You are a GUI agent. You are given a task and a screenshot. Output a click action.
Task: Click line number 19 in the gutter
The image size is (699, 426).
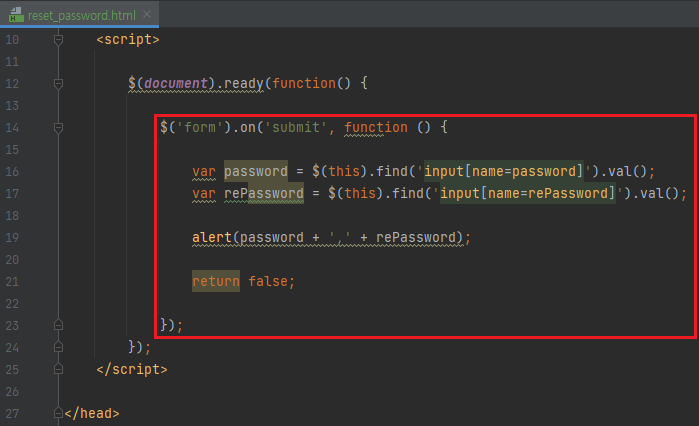[x=12, y=238]
